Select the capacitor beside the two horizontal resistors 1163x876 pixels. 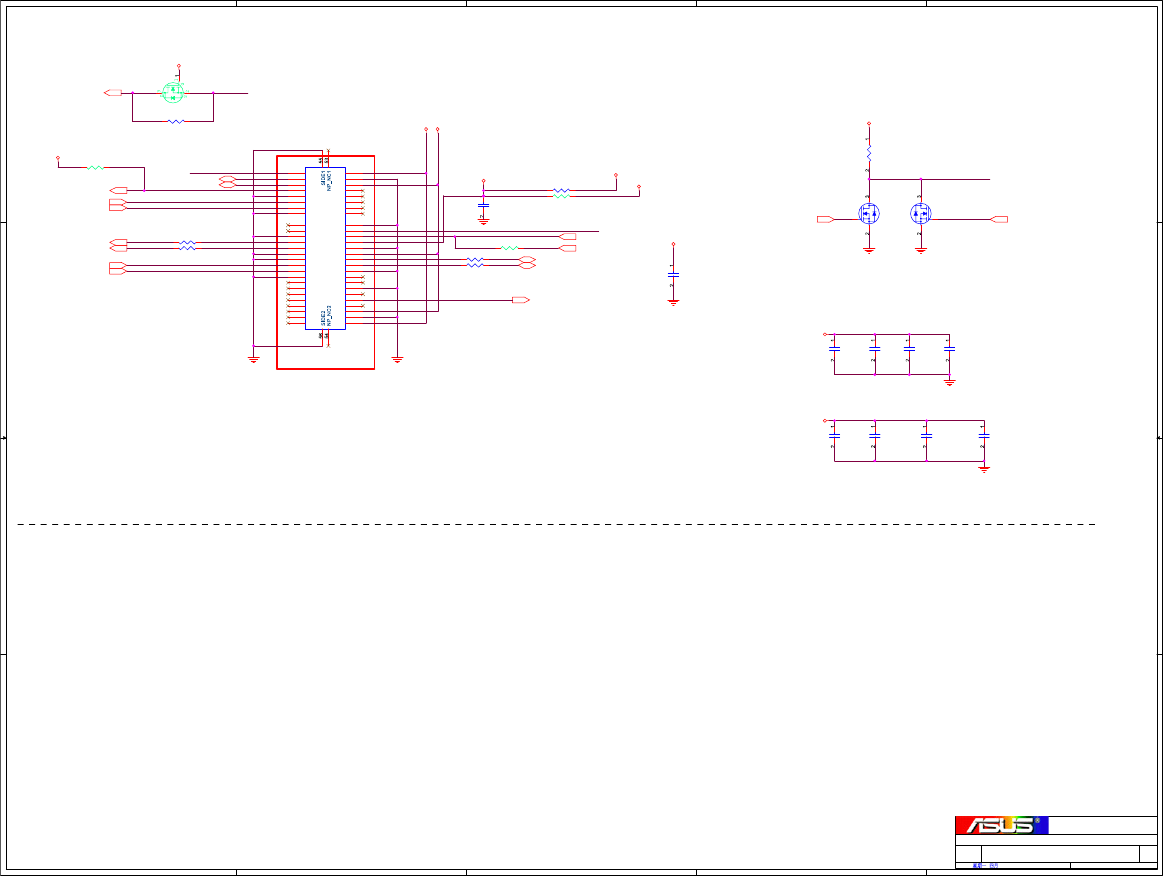(484, 205)
